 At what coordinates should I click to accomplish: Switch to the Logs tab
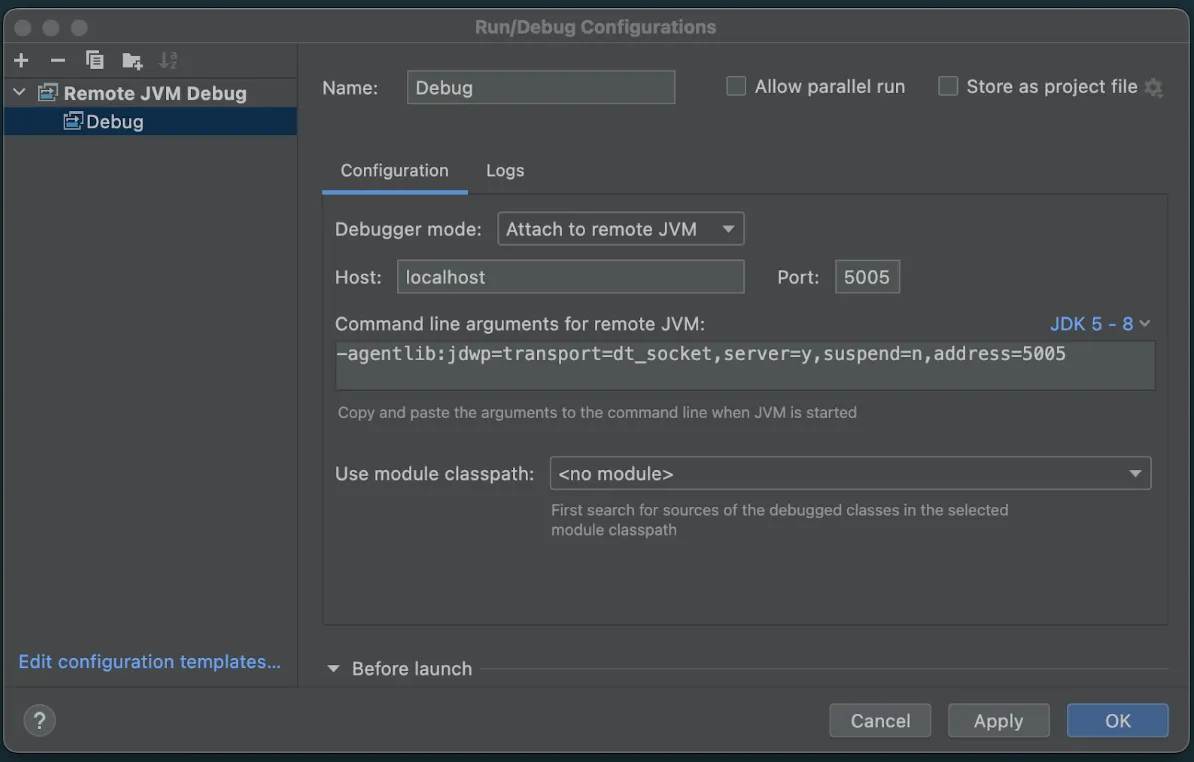(505, 171)
